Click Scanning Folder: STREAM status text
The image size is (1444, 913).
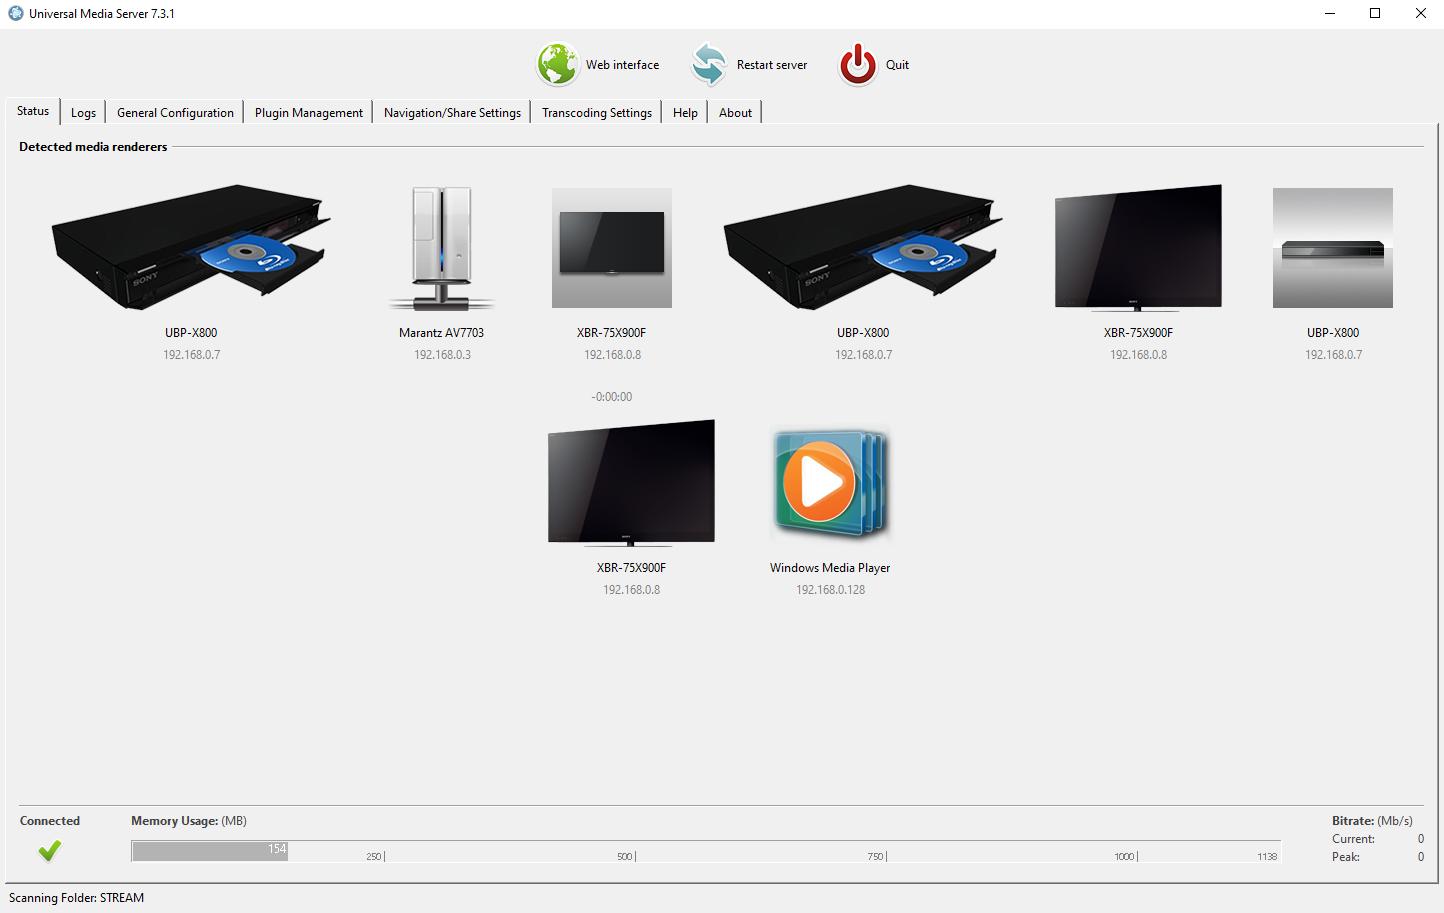[76, 898]
